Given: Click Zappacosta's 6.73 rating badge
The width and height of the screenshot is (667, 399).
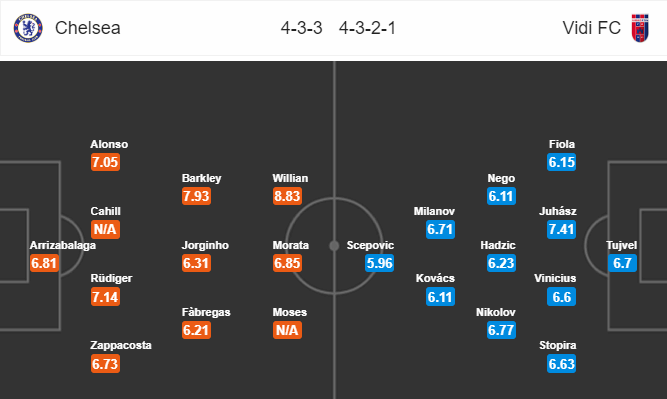Looking at the screenshot, I should pyautogui.click(x=105, y=364).
